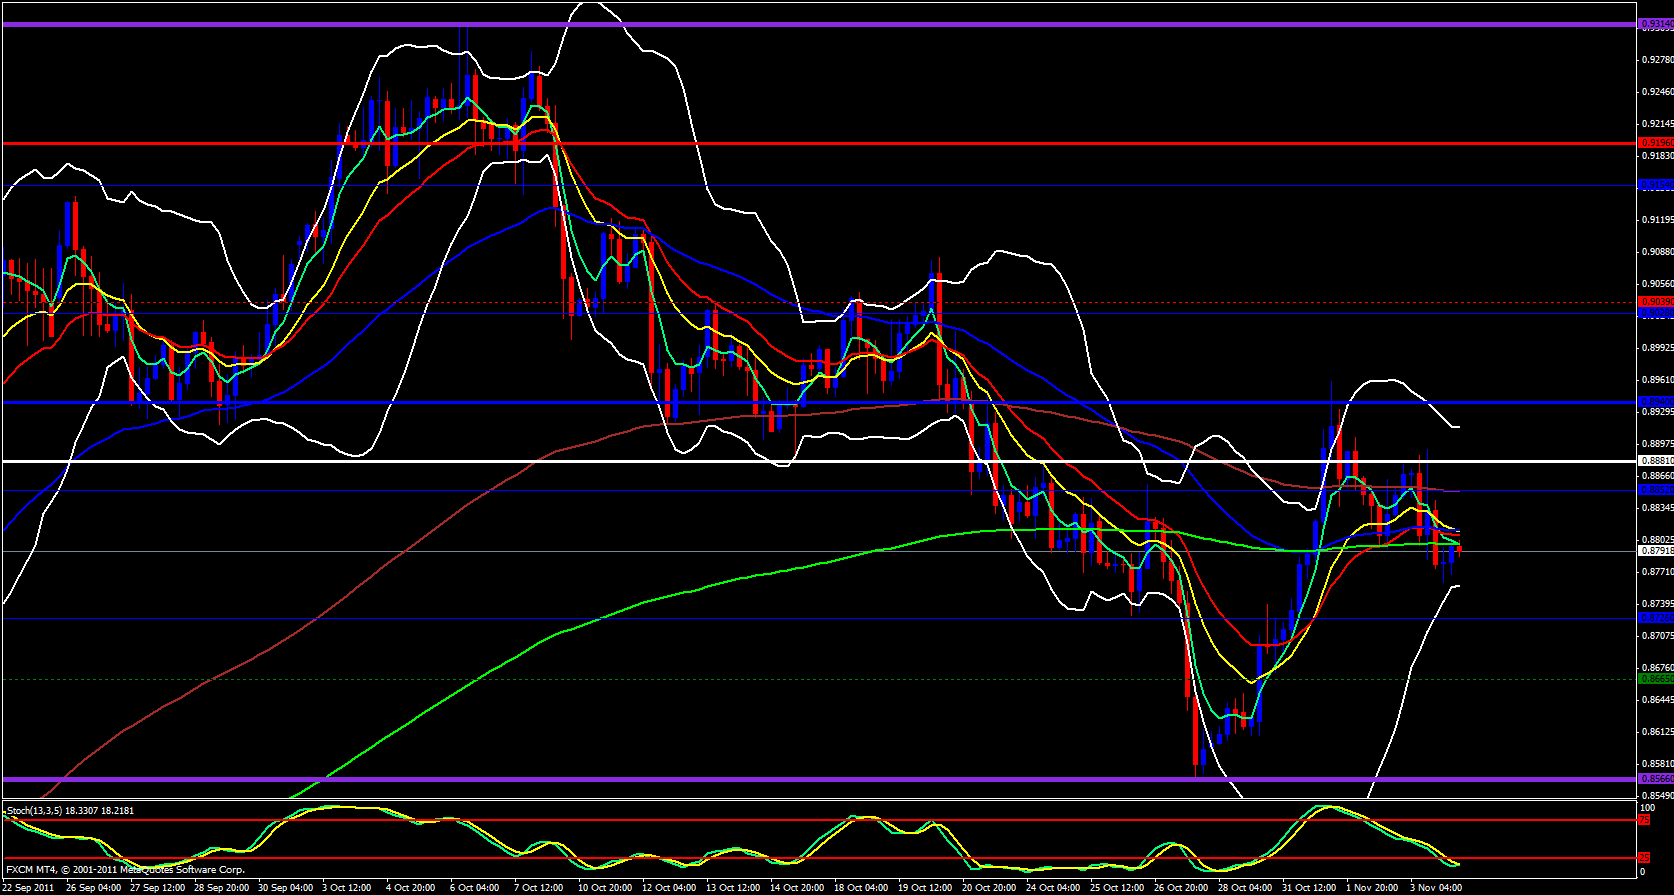1674x895 pixels.
Task: Click the Stochastic 25 level marker
Action: 1643,858
